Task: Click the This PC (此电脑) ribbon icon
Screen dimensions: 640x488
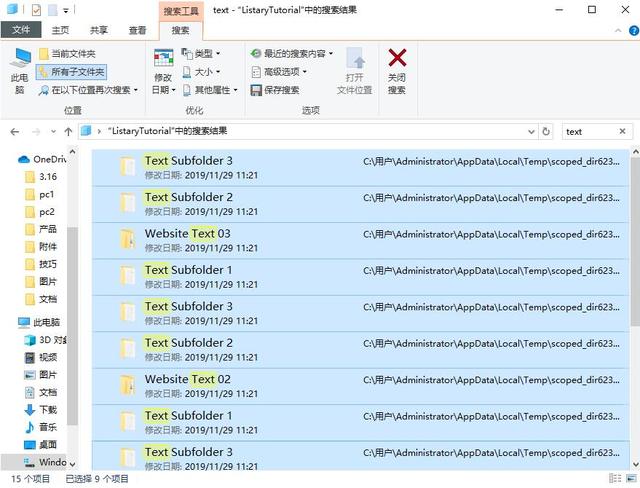Action: [x=20, y=71]
